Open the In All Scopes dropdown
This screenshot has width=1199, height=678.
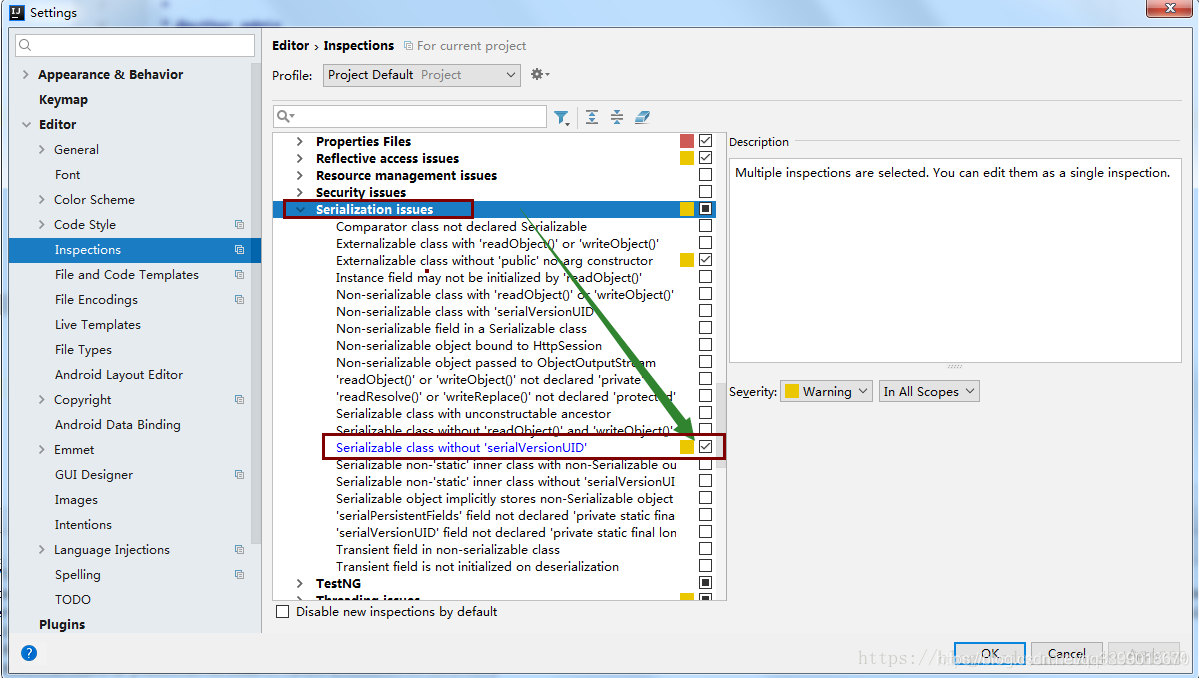click(x=929, y=391)
